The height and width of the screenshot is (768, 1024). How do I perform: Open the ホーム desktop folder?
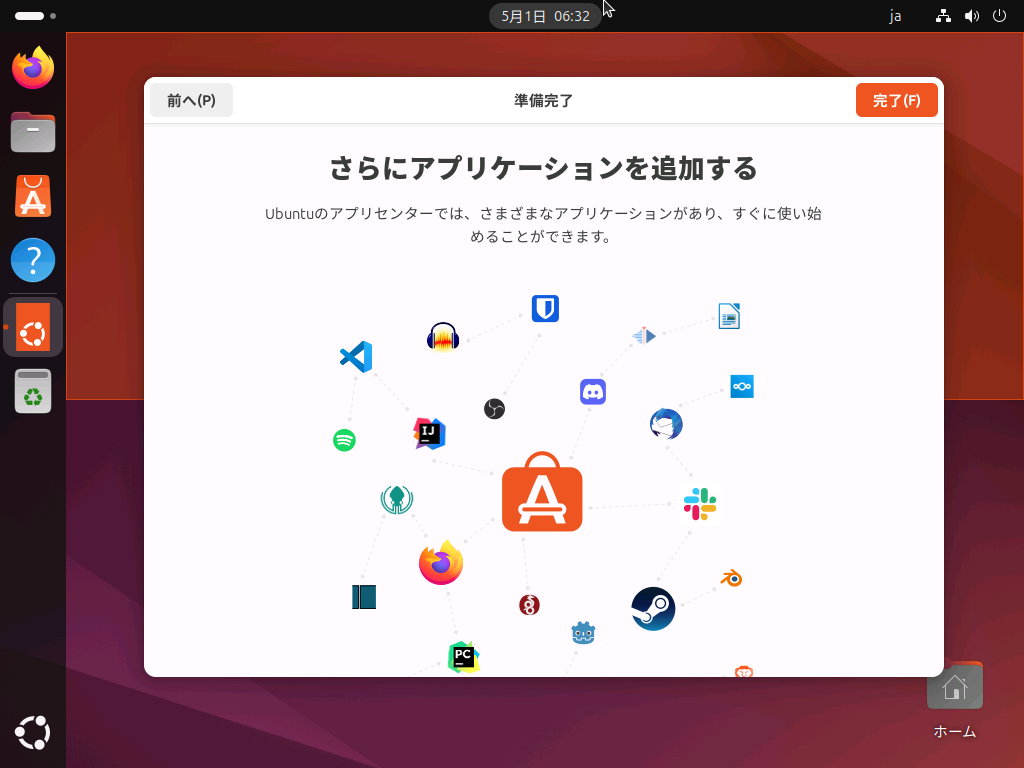click(x=955, y=701)
